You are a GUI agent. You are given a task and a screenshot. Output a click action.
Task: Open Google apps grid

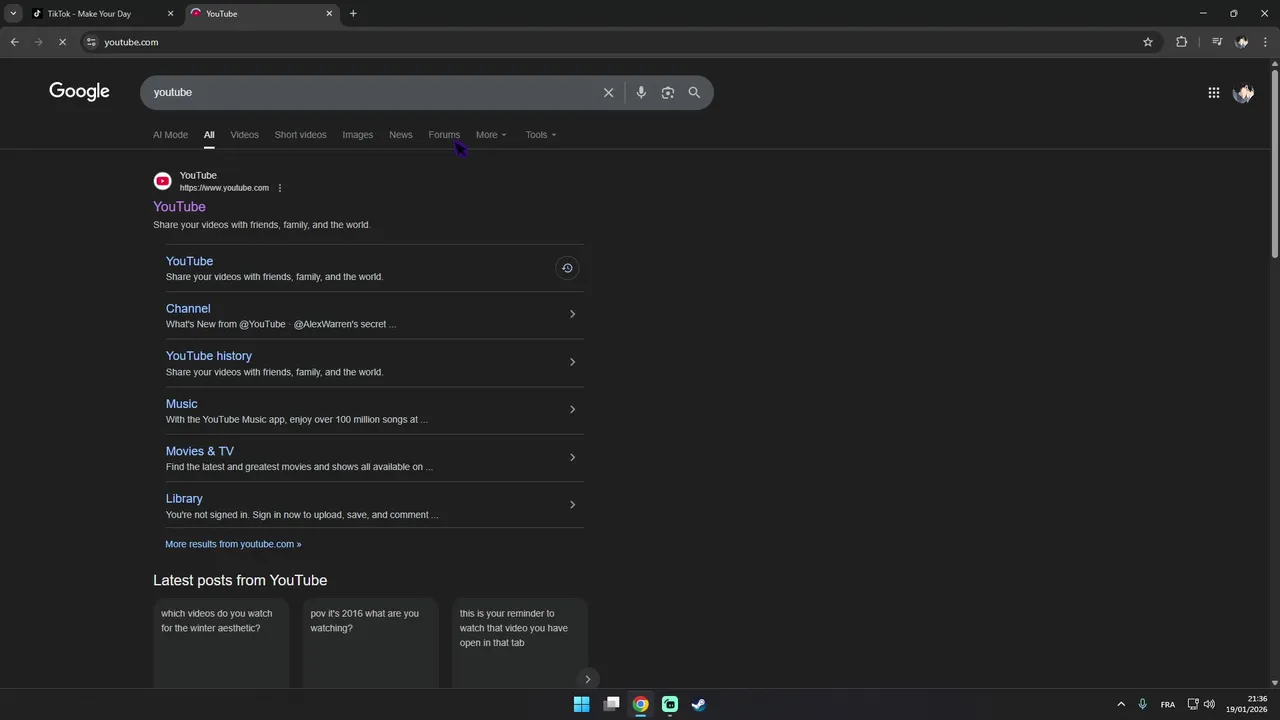click(1213, 93)
